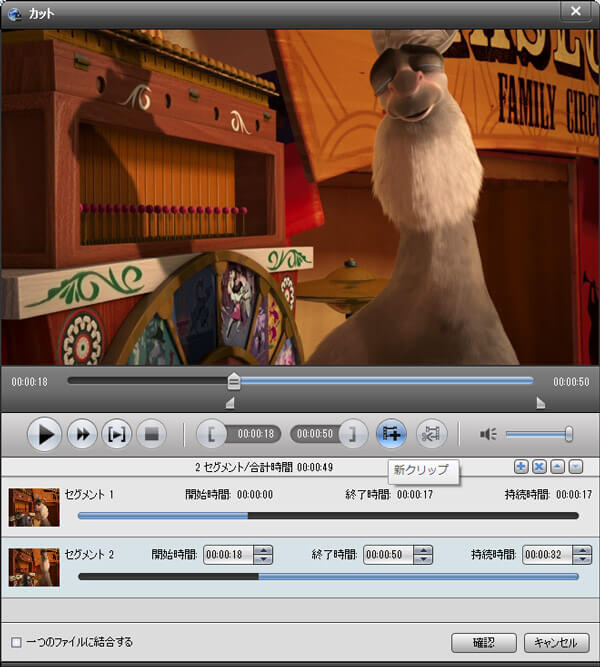Click the Play button

(45, 434)
